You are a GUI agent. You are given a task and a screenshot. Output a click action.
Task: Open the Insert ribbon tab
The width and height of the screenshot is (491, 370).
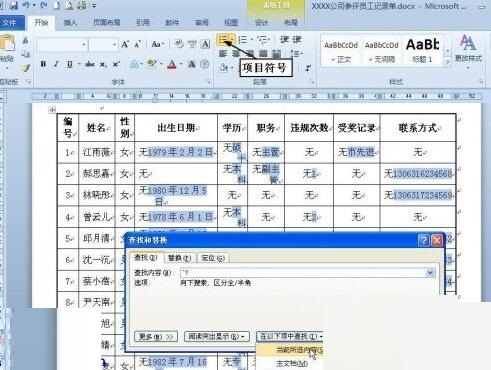[70, 23]
